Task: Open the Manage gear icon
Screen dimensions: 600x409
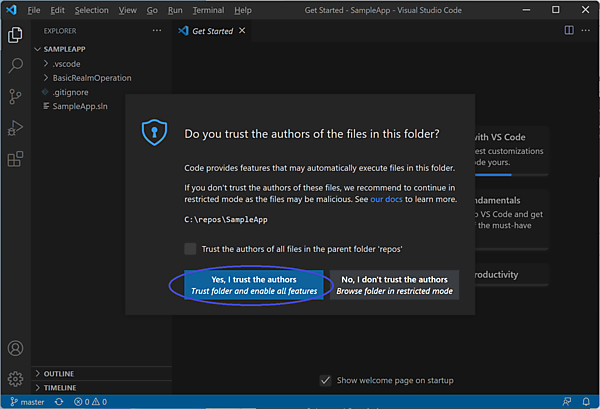Action: [15, 379]
